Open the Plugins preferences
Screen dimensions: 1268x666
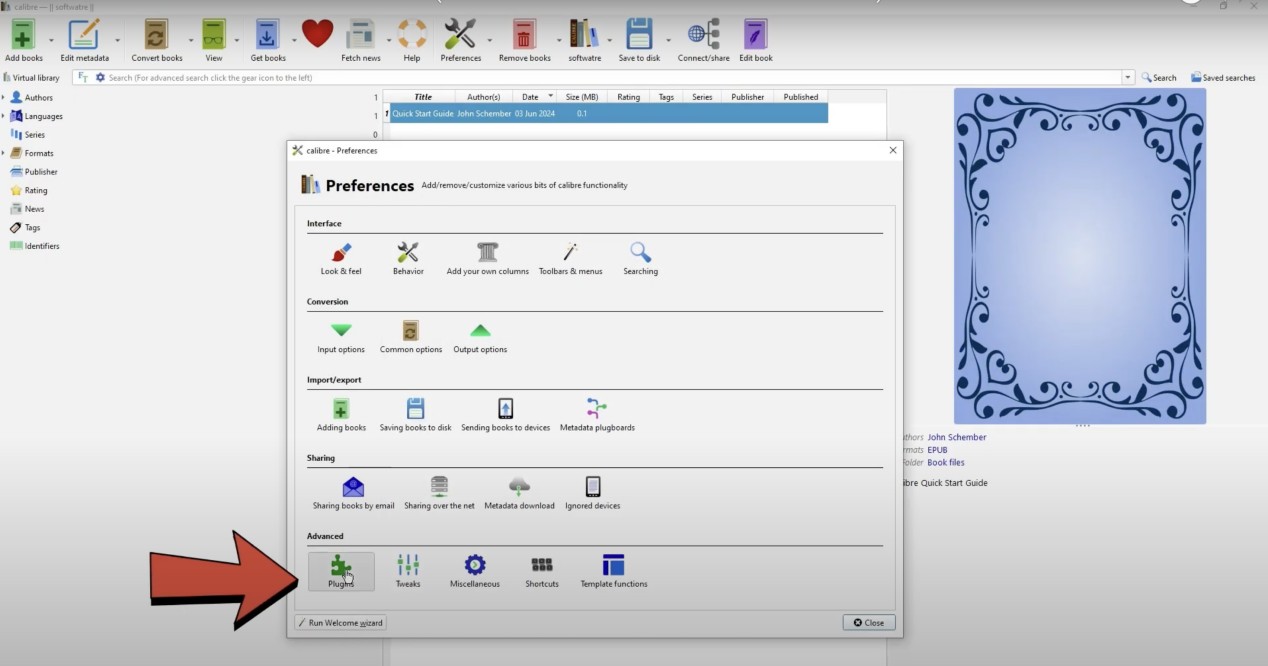pyautogui.click(x=341, y=571)
